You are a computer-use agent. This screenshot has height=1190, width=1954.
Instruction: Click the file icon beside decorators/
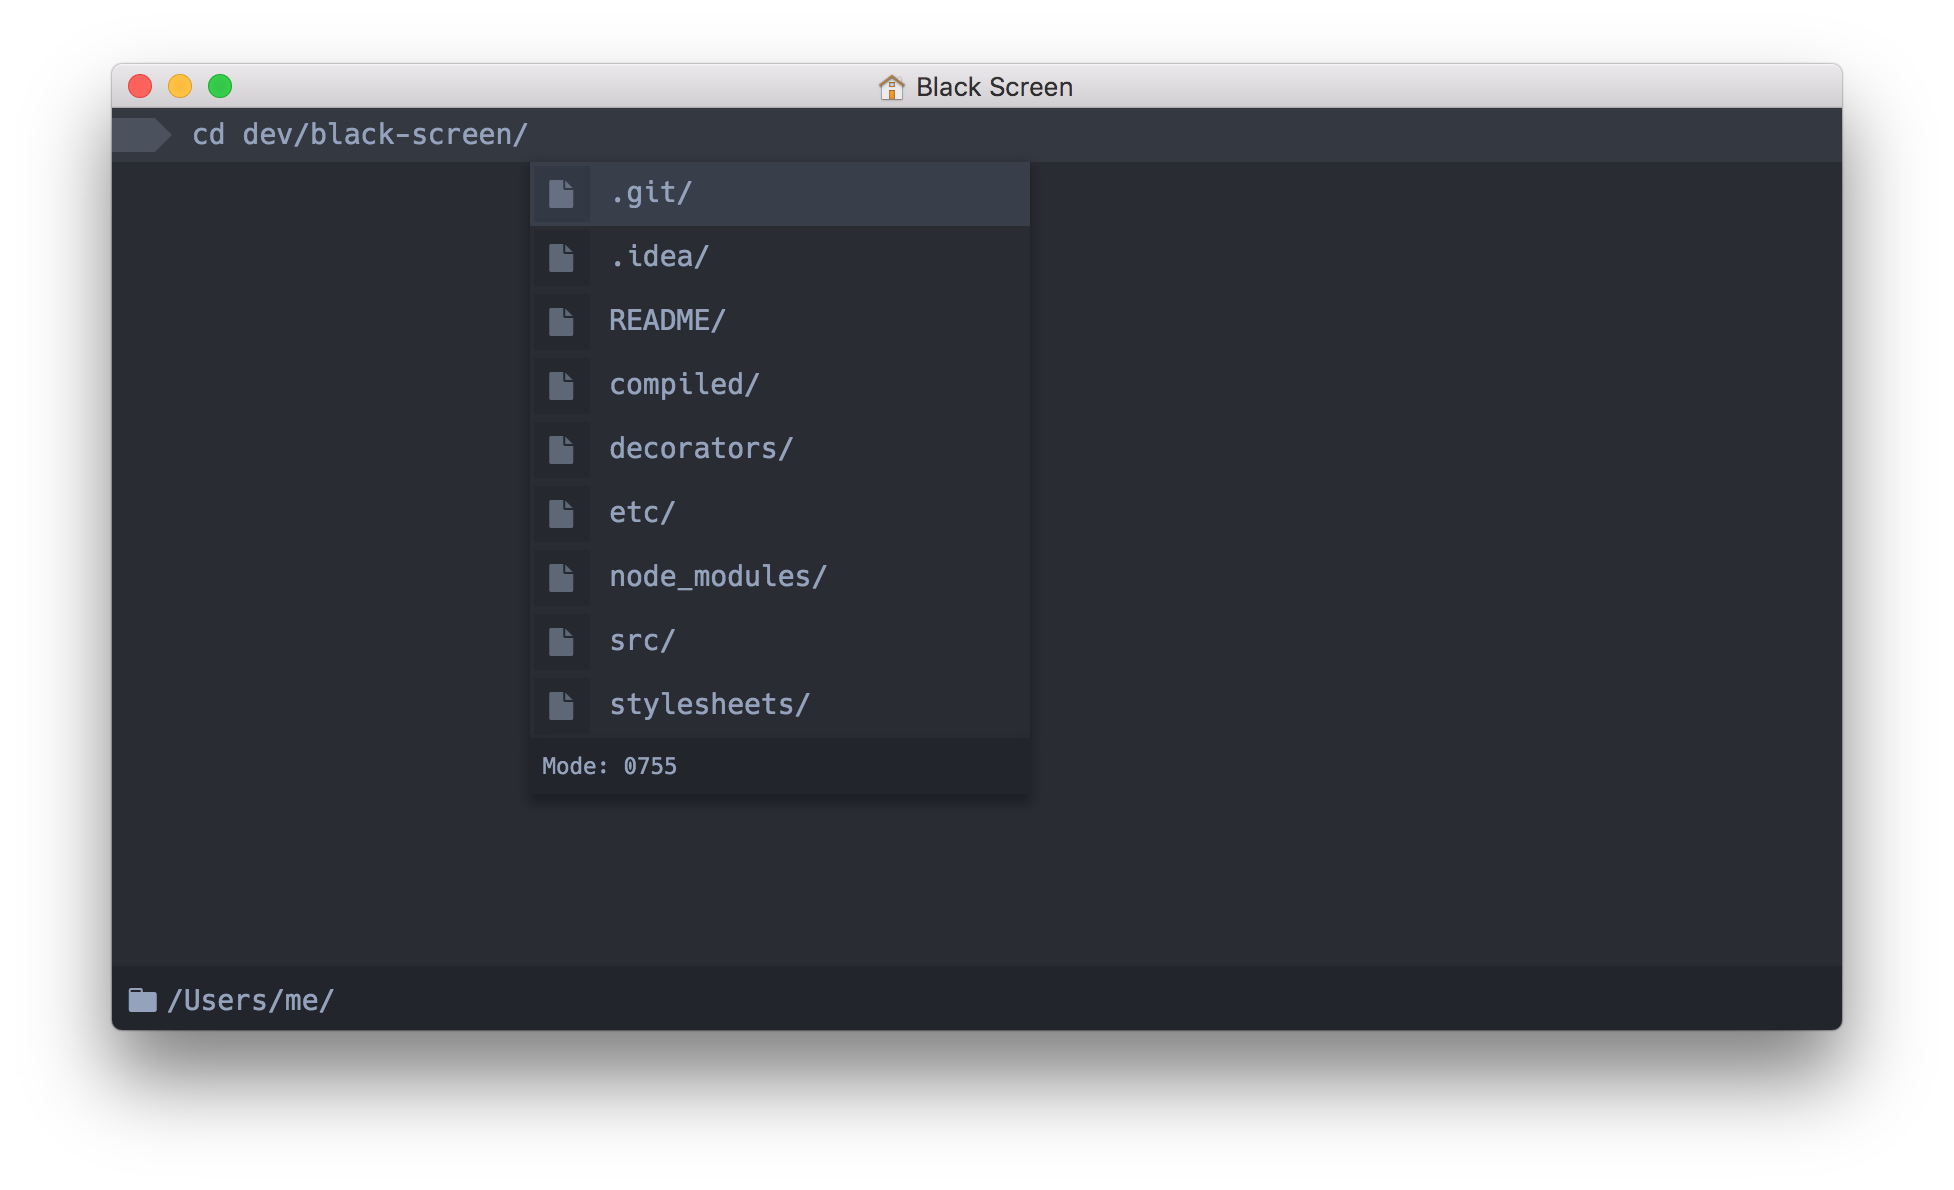point(561,450)
